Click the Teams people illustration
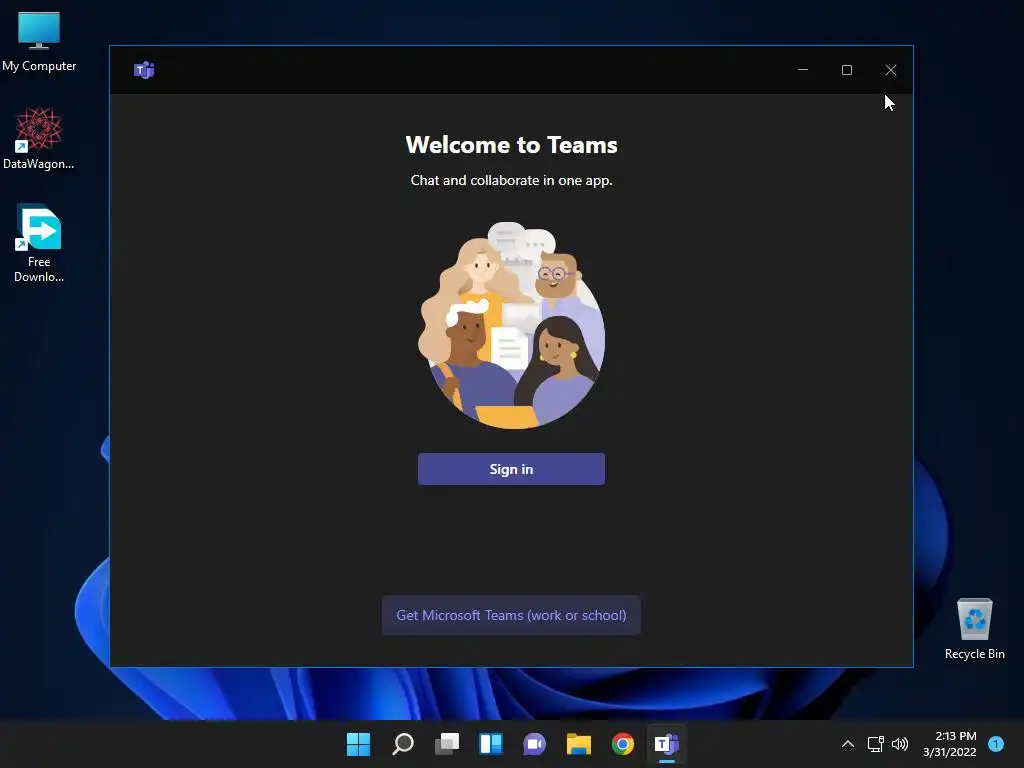The height and width of the screenshot is (768, 1024). pos(511,325)
